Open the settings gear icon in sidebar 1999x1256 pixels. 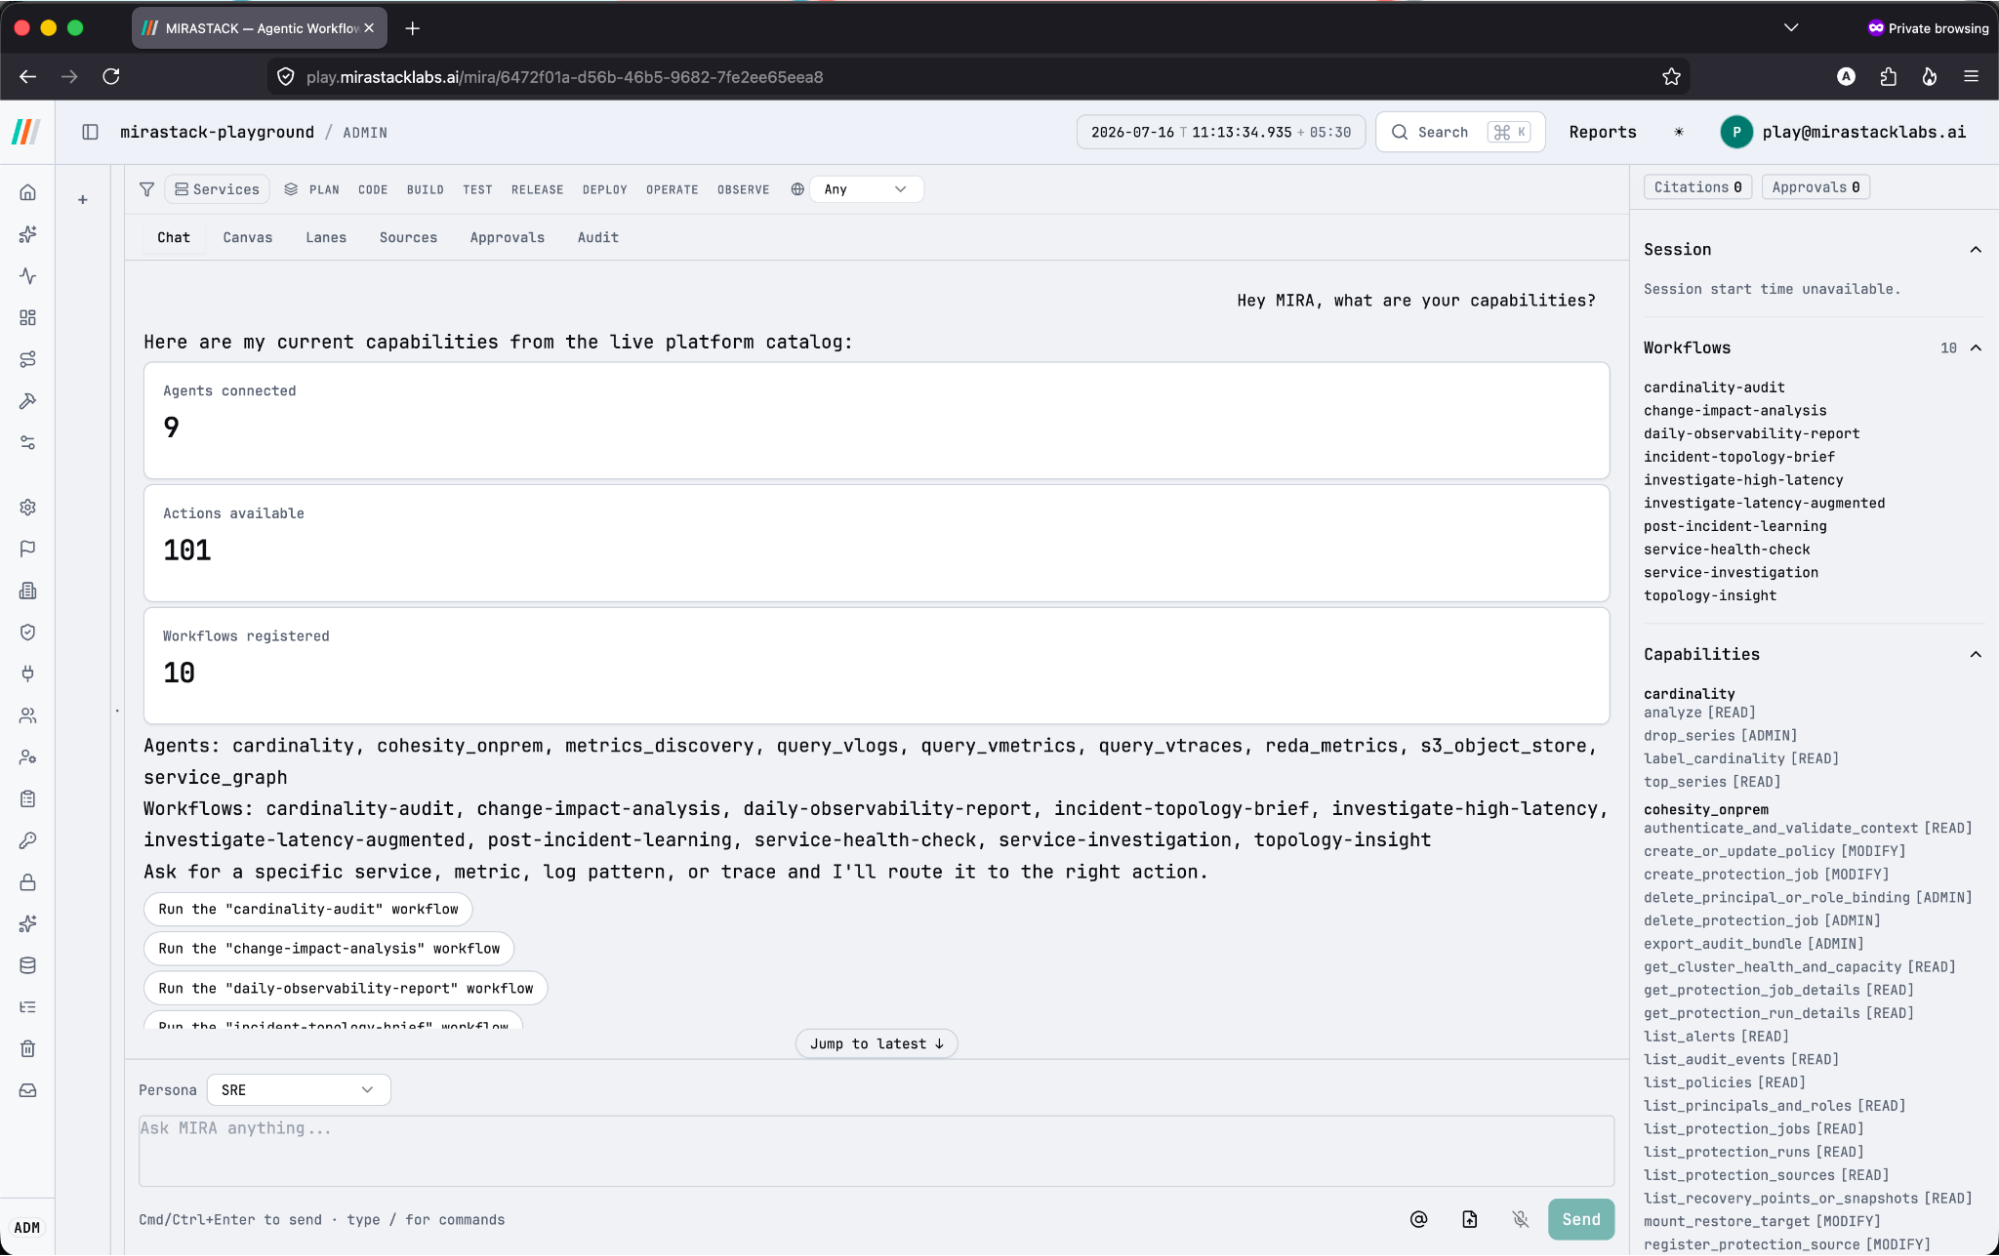(x=28, y=507)
